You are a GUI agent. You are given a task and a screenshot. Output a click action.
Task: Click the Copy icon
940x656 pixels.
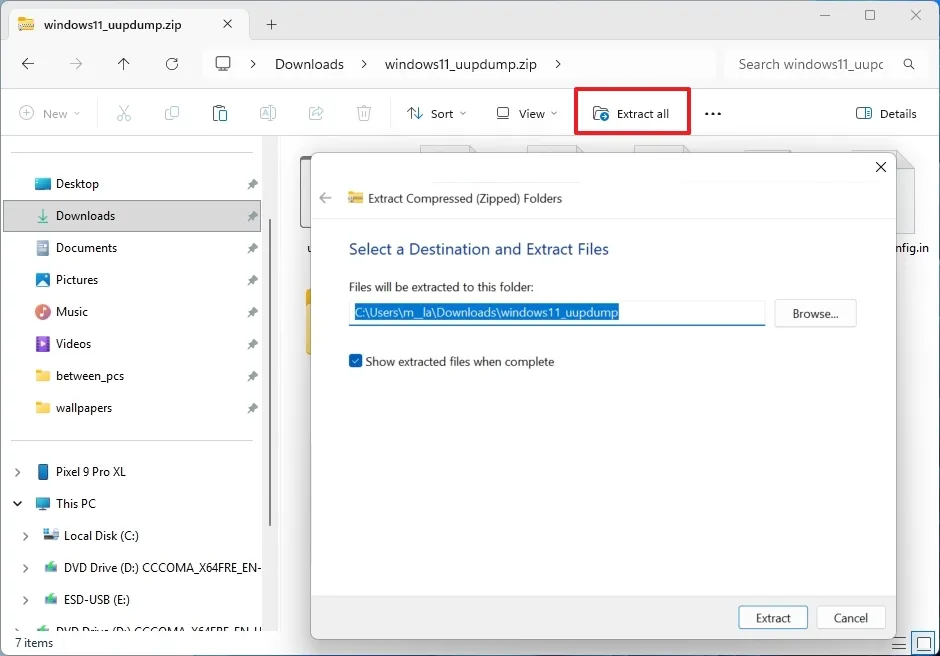pyautogui.click(x=171, y=112)
